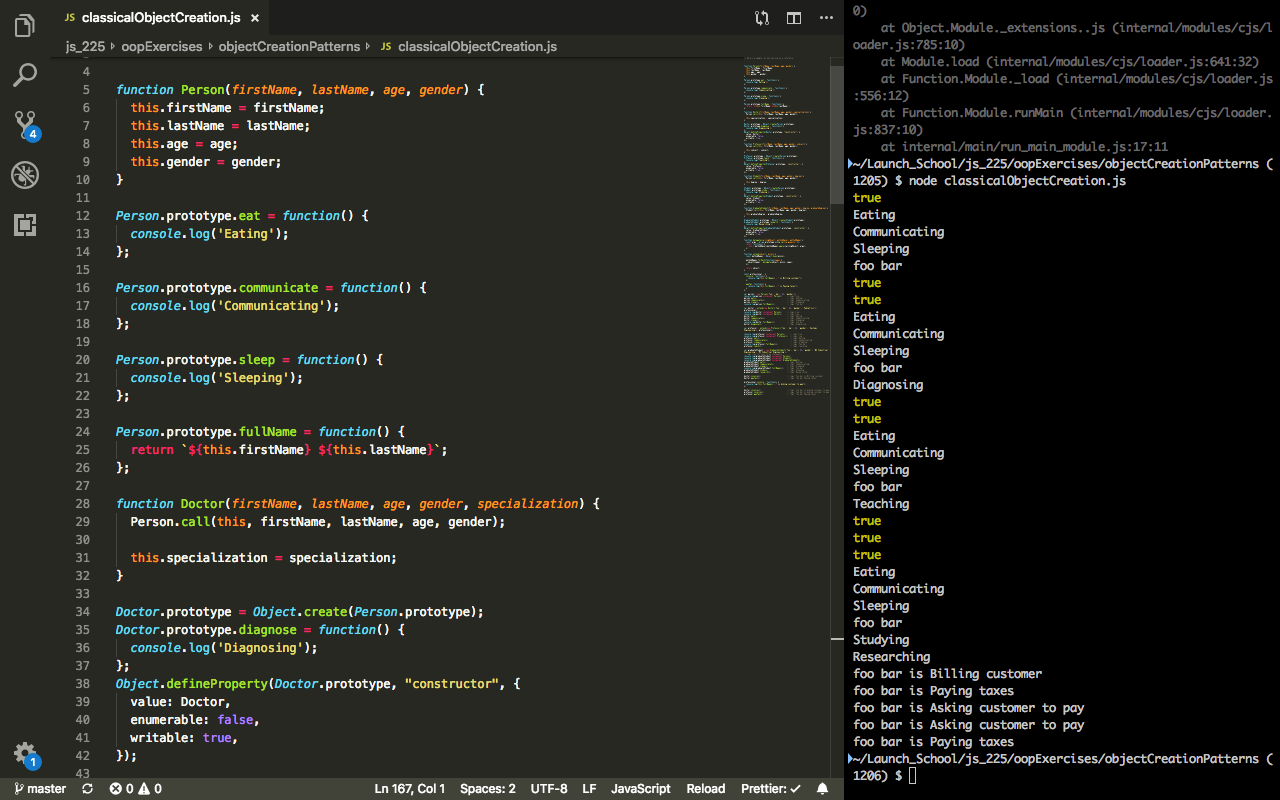Change end-of-line sequence via LF
The image size is (1280, 800).
(x=589, y=788)
